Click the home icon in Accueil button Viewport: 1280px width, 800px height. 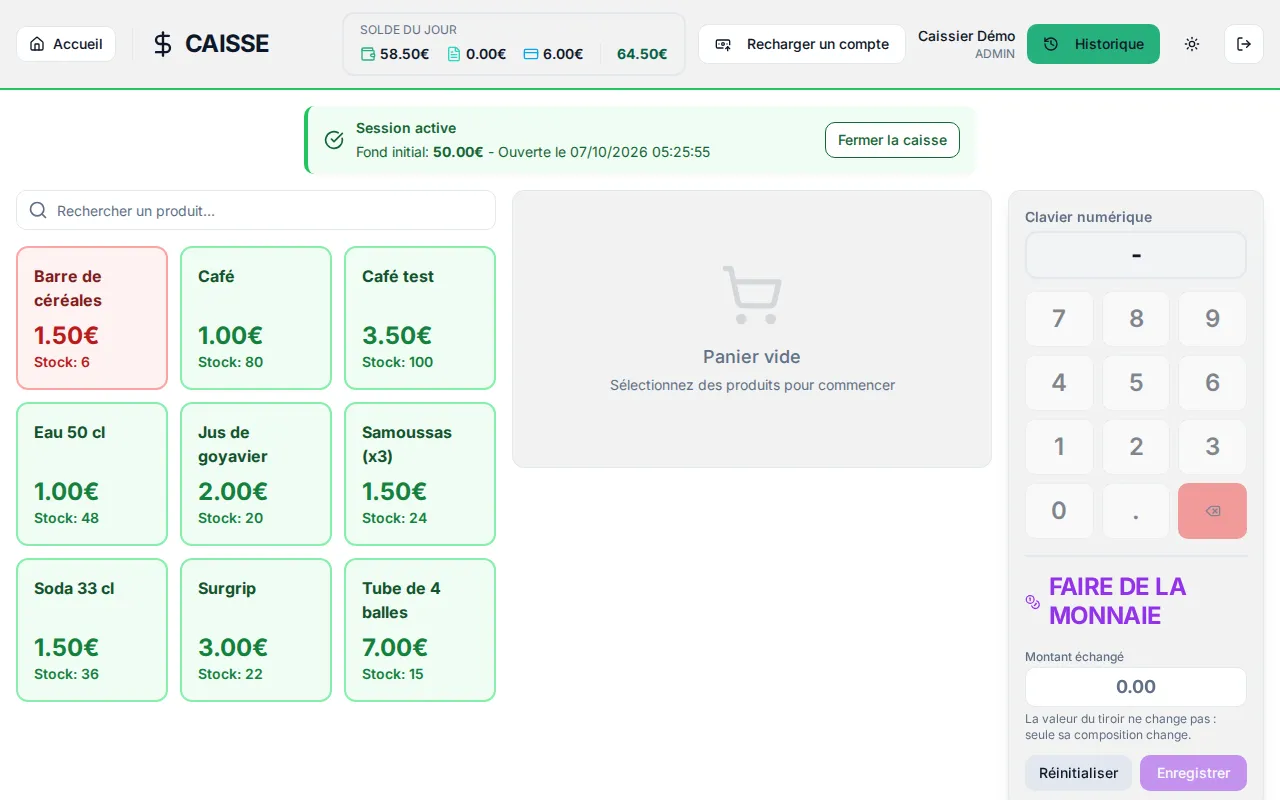click(x=37, y=44)
